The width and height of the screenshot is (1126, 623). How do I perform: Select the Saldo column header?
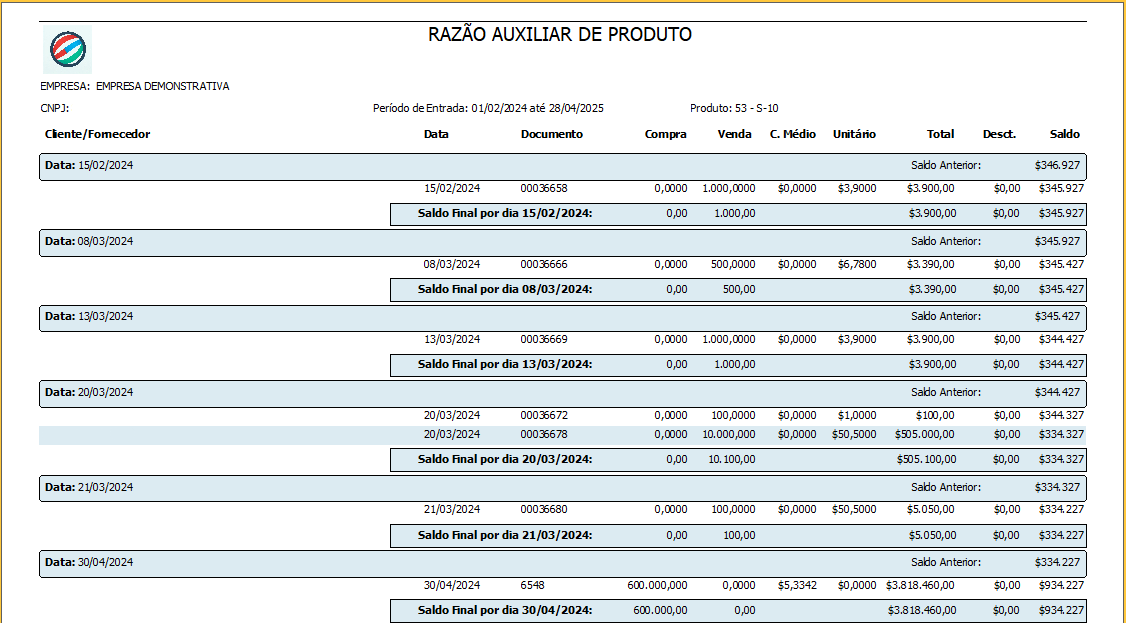1064,134
